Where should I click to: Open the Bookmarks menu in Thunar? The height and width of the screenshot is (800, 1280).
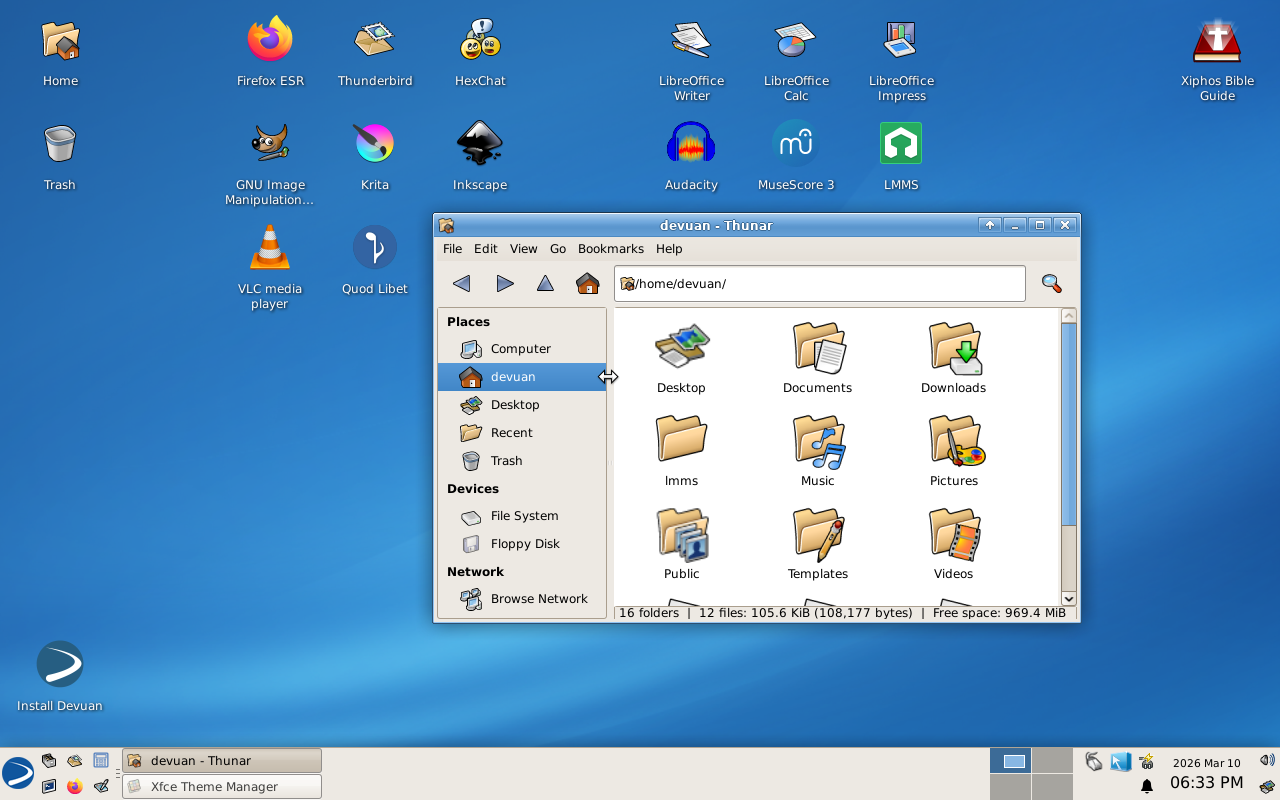[610, 249]
